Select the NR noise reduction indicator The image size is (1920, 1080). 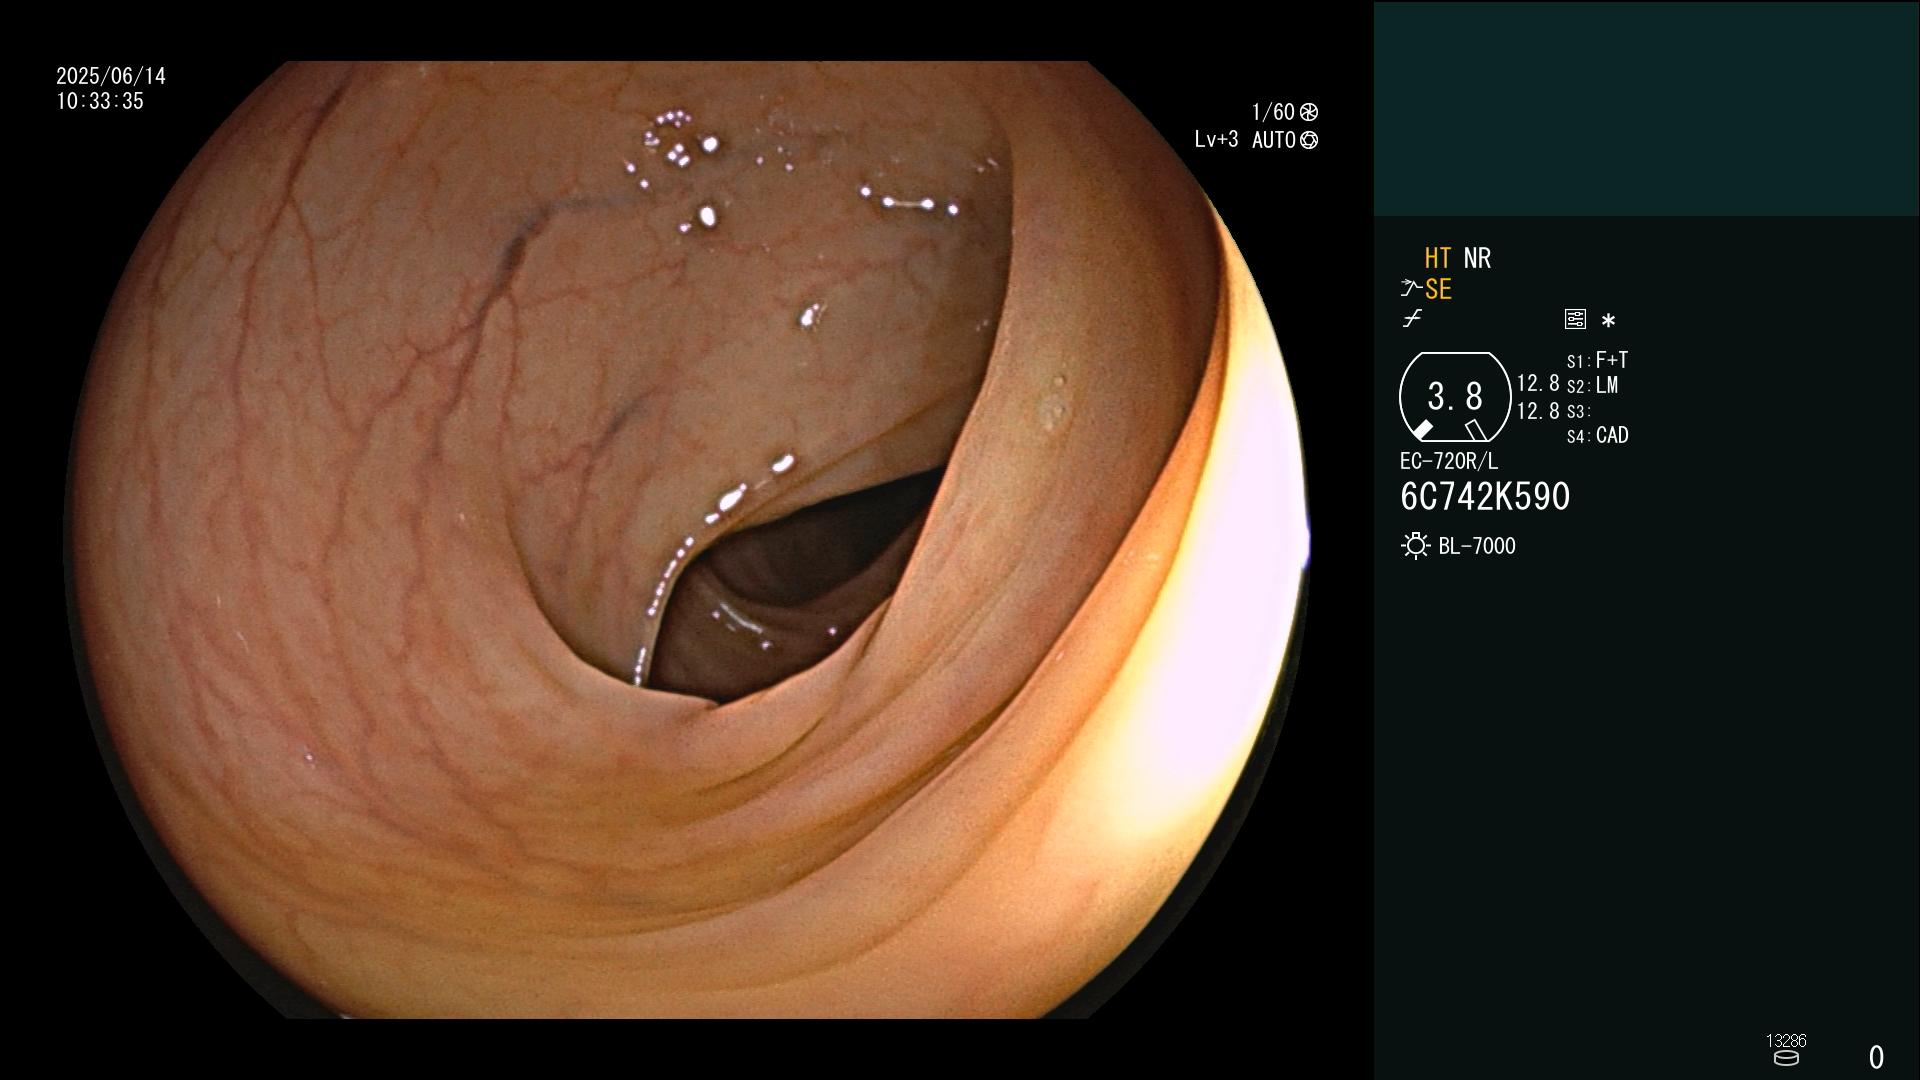[x=1477, y=259]
